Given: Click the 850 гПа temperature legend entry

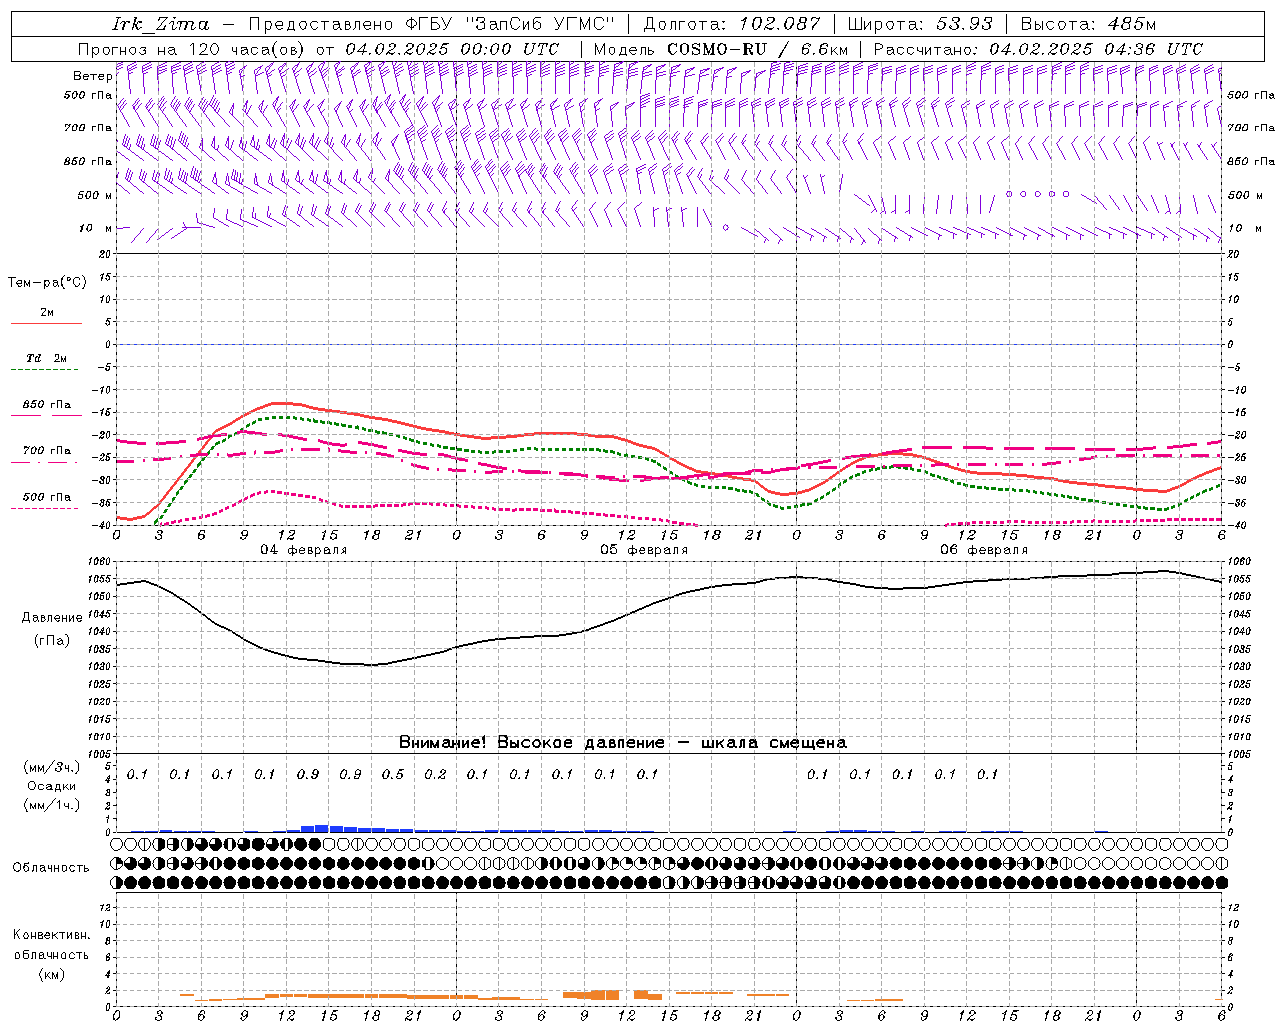Looking at the screenshot, I should tap(47, 405).
